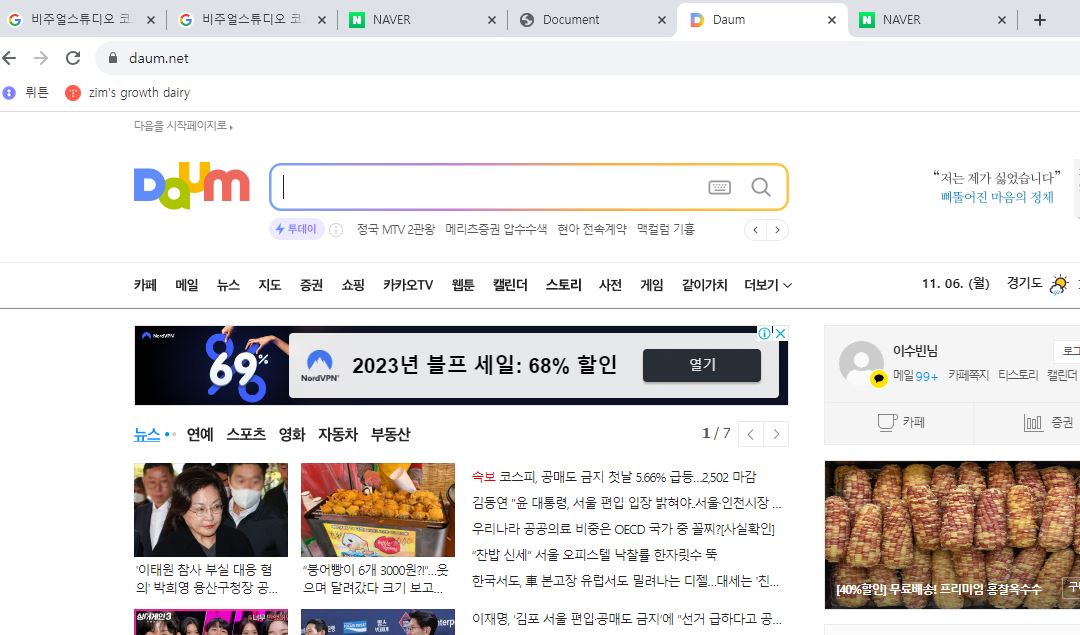The width and height of the screenshot is (1080, 635).
Task: Click the ad info icon on banner
Action: coord(765,333)
